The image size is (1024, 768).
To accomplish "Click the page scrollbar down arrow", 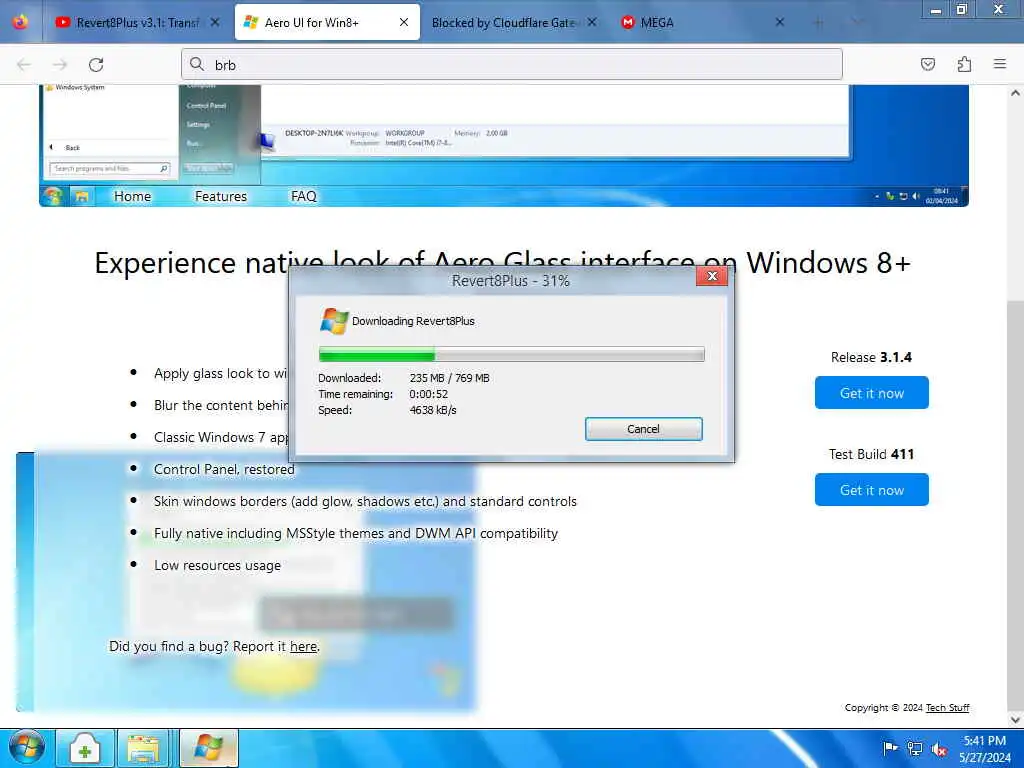I will [x=1016, y=719].
